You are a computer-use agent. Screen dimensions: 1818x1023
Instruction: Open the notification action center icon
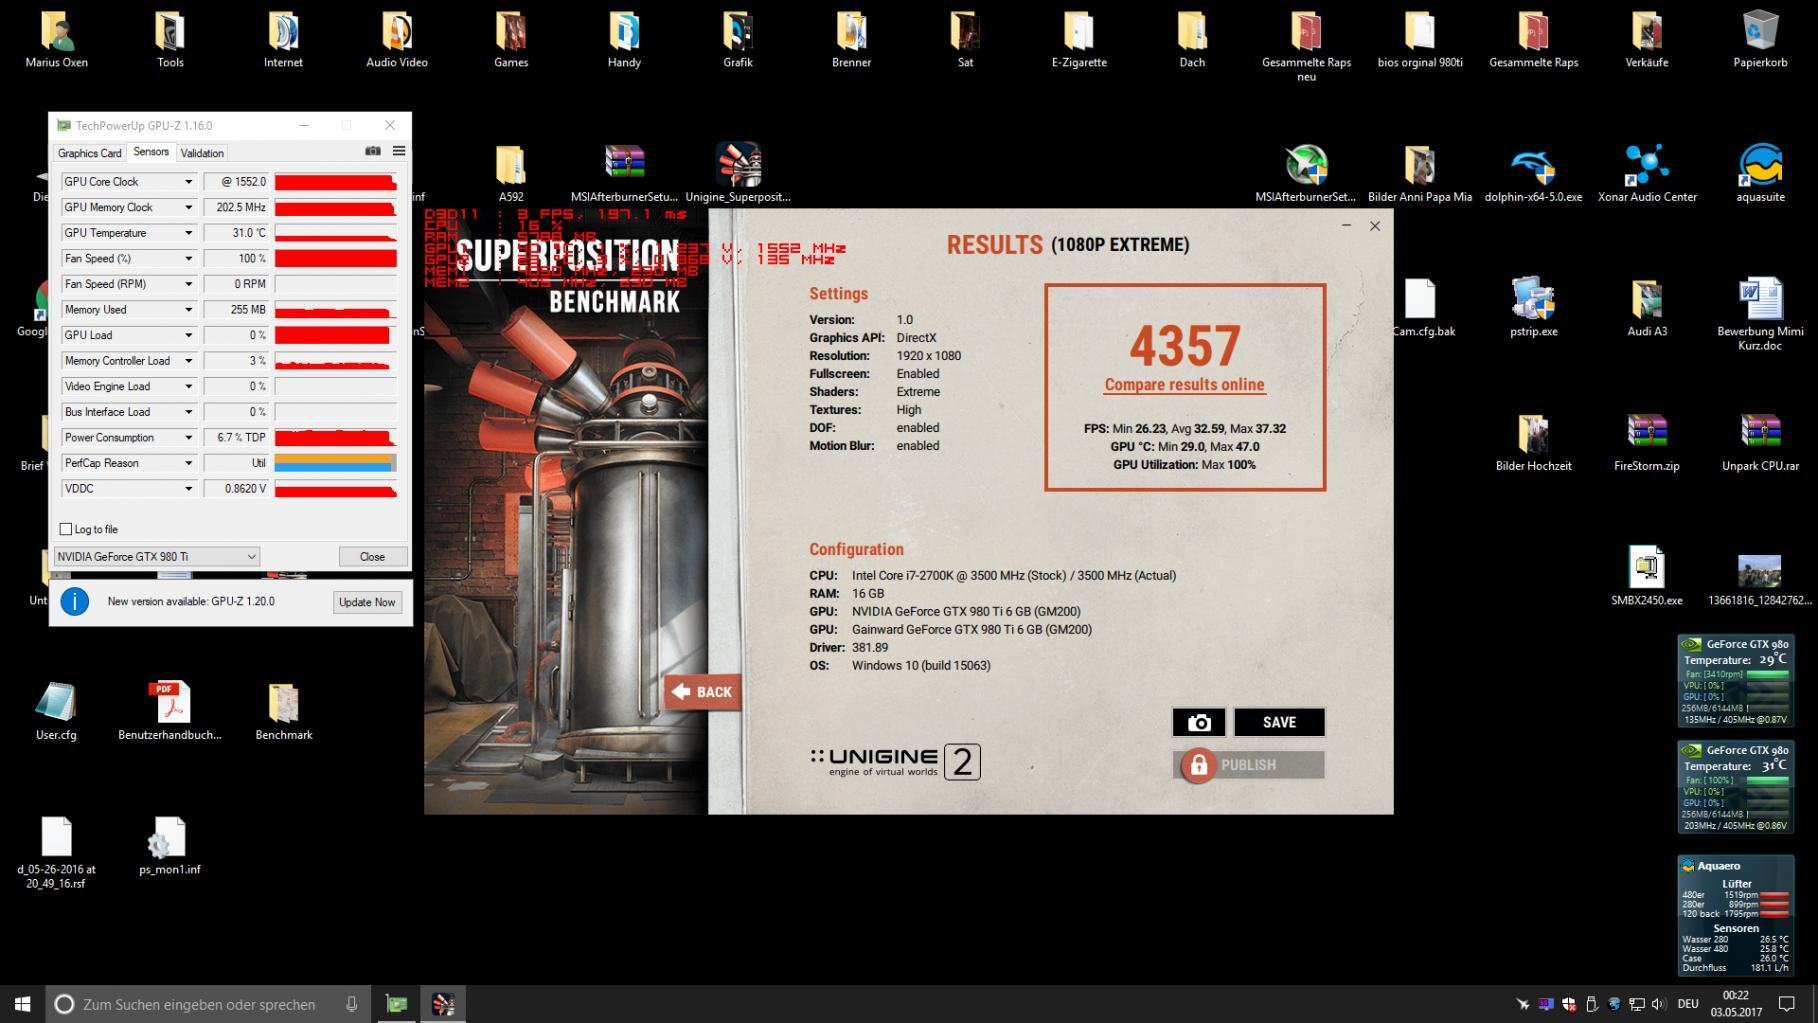(1787, 1003)
